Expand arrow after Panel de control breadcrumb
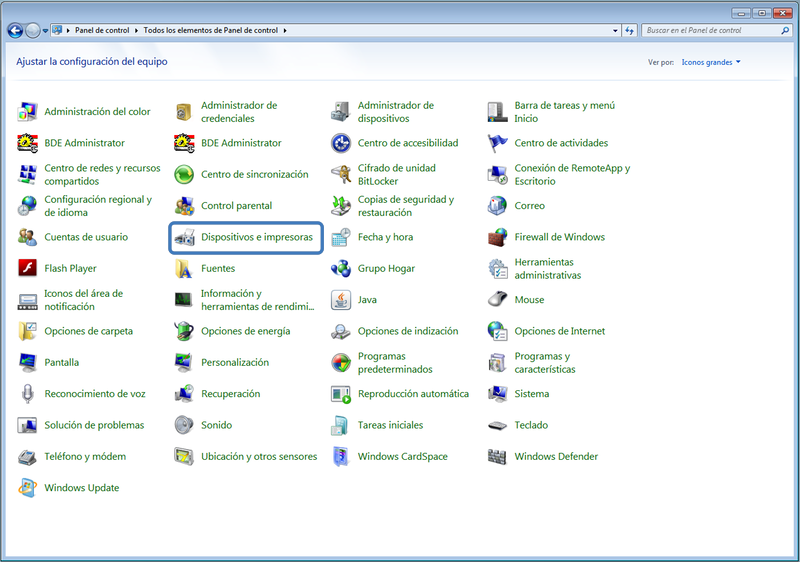800x562 pixels. click(x=137, y=31)
